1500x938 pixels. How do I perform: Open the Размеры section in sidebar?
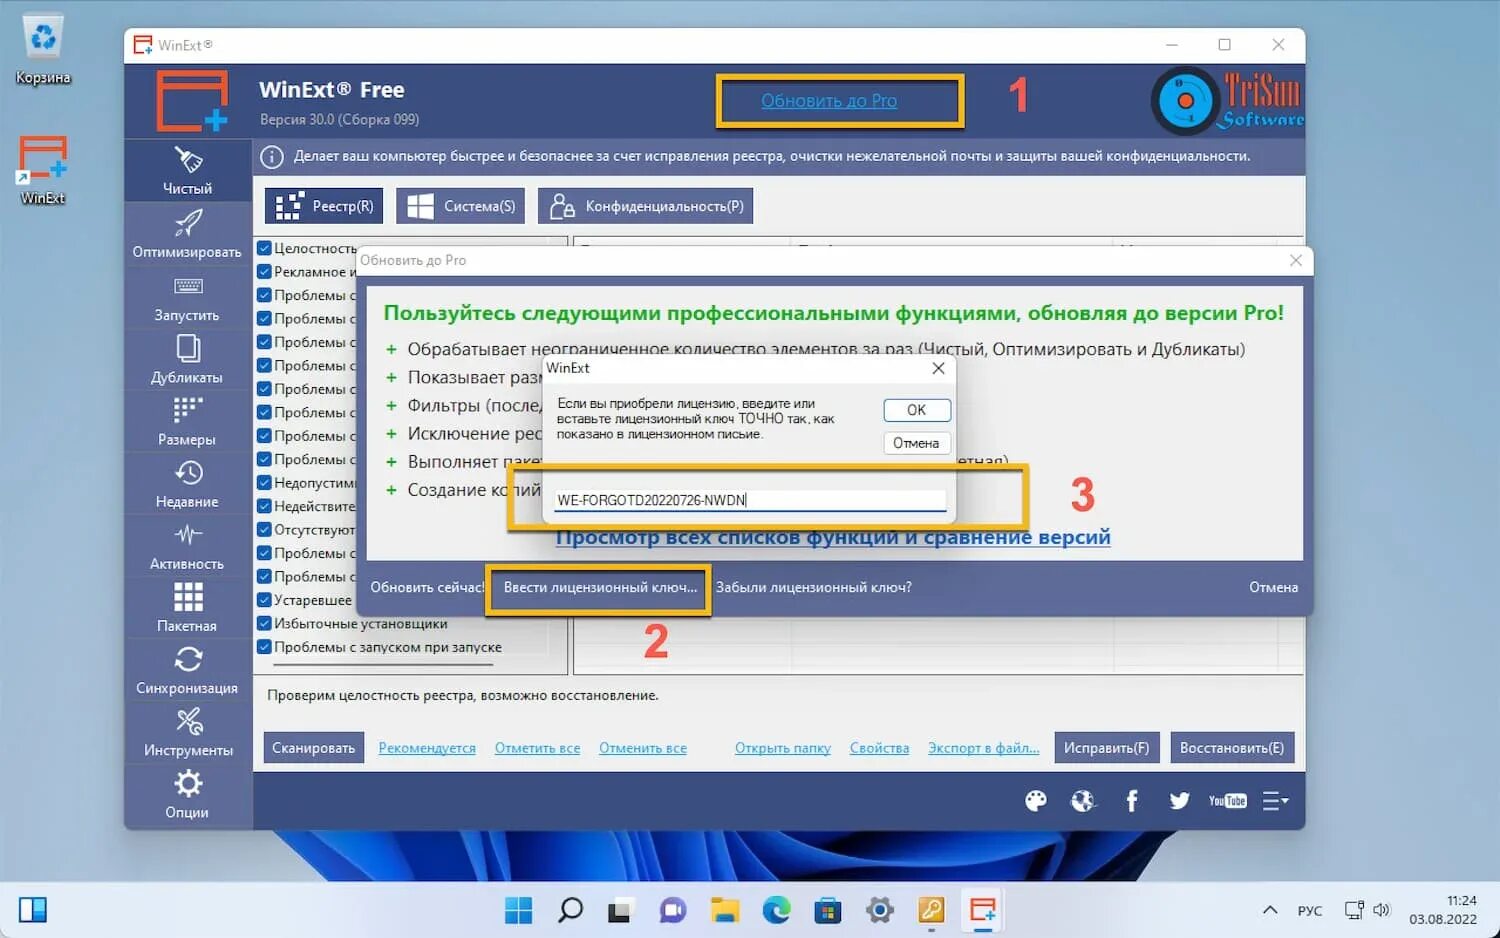188,421
